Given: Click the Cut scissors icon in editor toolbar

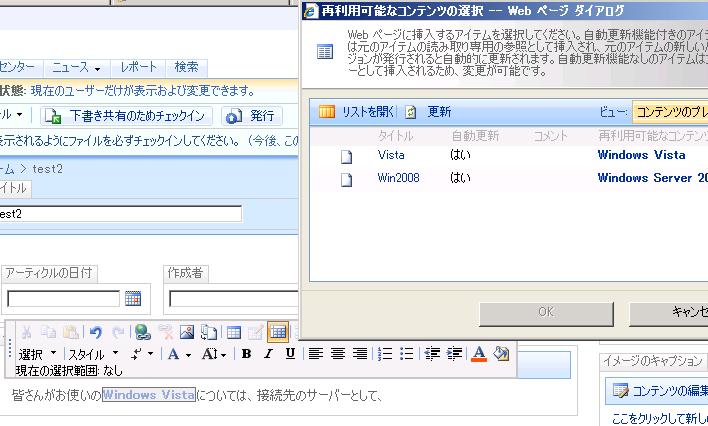Looking at the screenshot, I should tap(26, 333).
